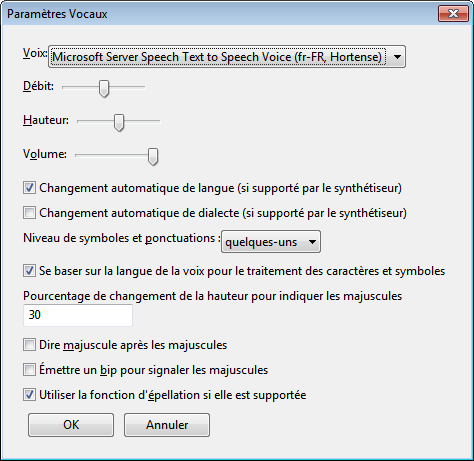Viewport: 474px width, 461px height.
Task: Click the Volume slider thumb
Action: (x=153, y=157)
